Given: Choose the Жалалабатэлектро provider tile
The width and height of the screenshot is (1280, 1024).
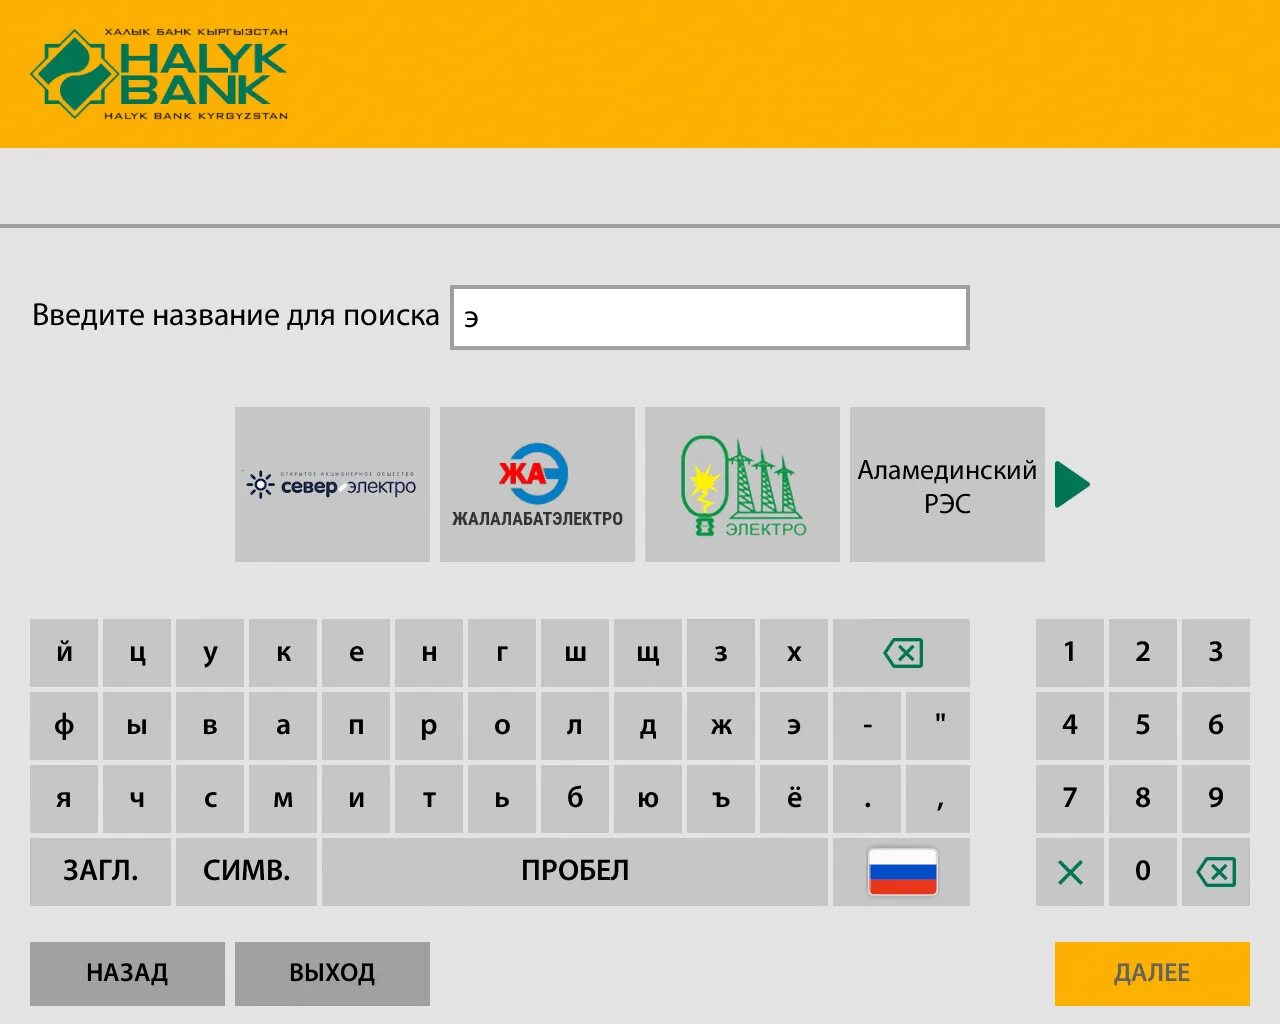Looking at the screenshot, I should (x=537, y=484).
